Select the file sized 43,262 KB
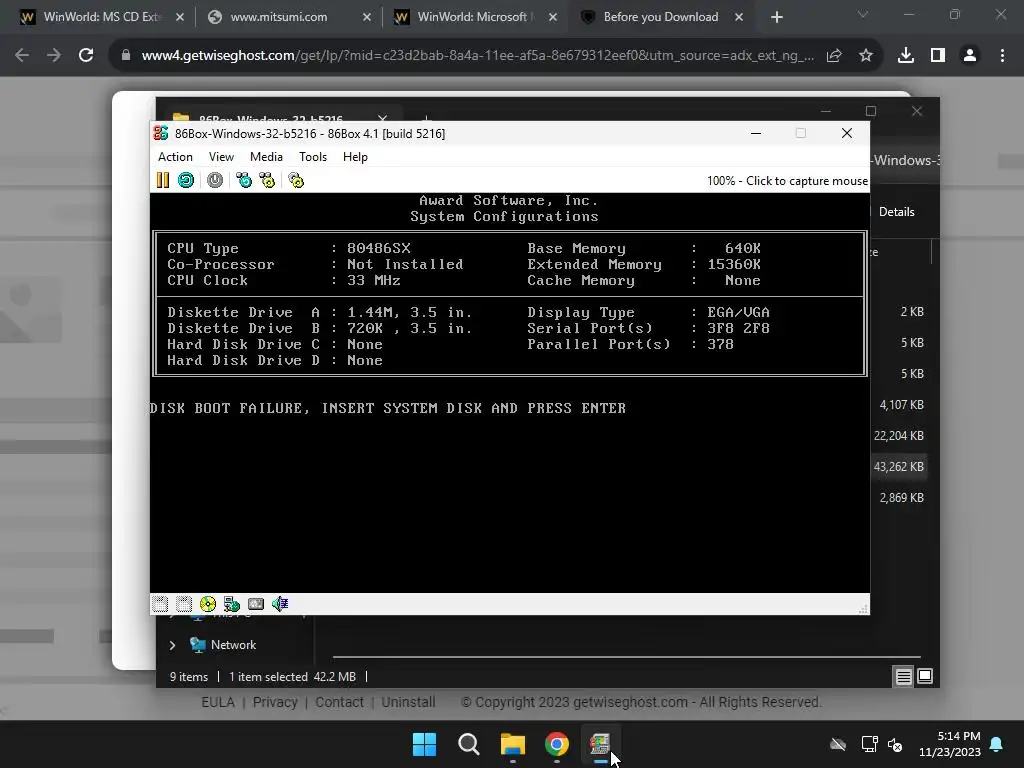This screenshot has height=768, width=1024. 899,467
